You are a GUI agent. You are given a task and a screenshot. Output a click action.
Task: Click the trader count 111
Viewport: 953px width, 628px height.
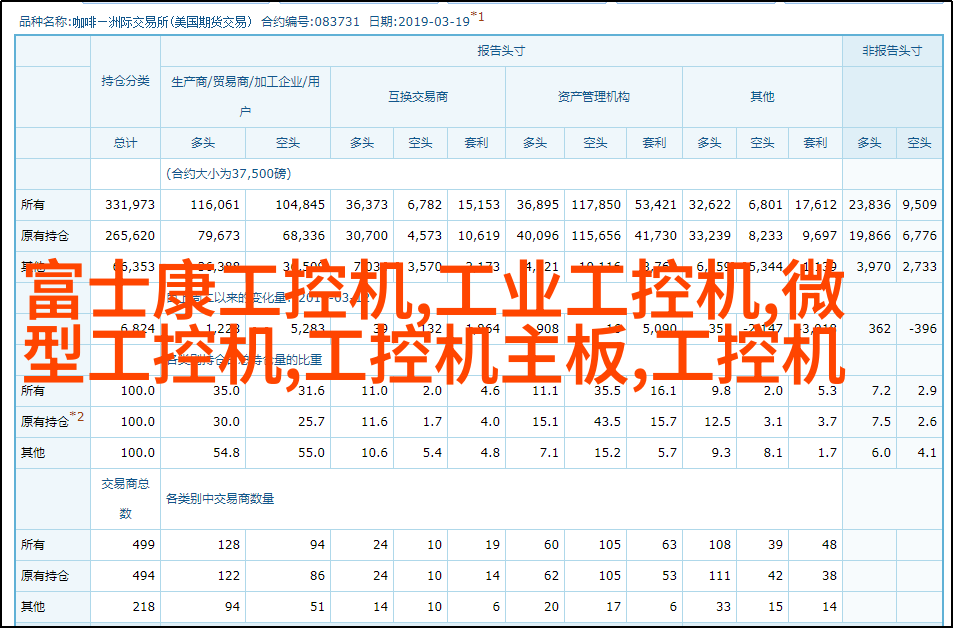tap(720, 575)
